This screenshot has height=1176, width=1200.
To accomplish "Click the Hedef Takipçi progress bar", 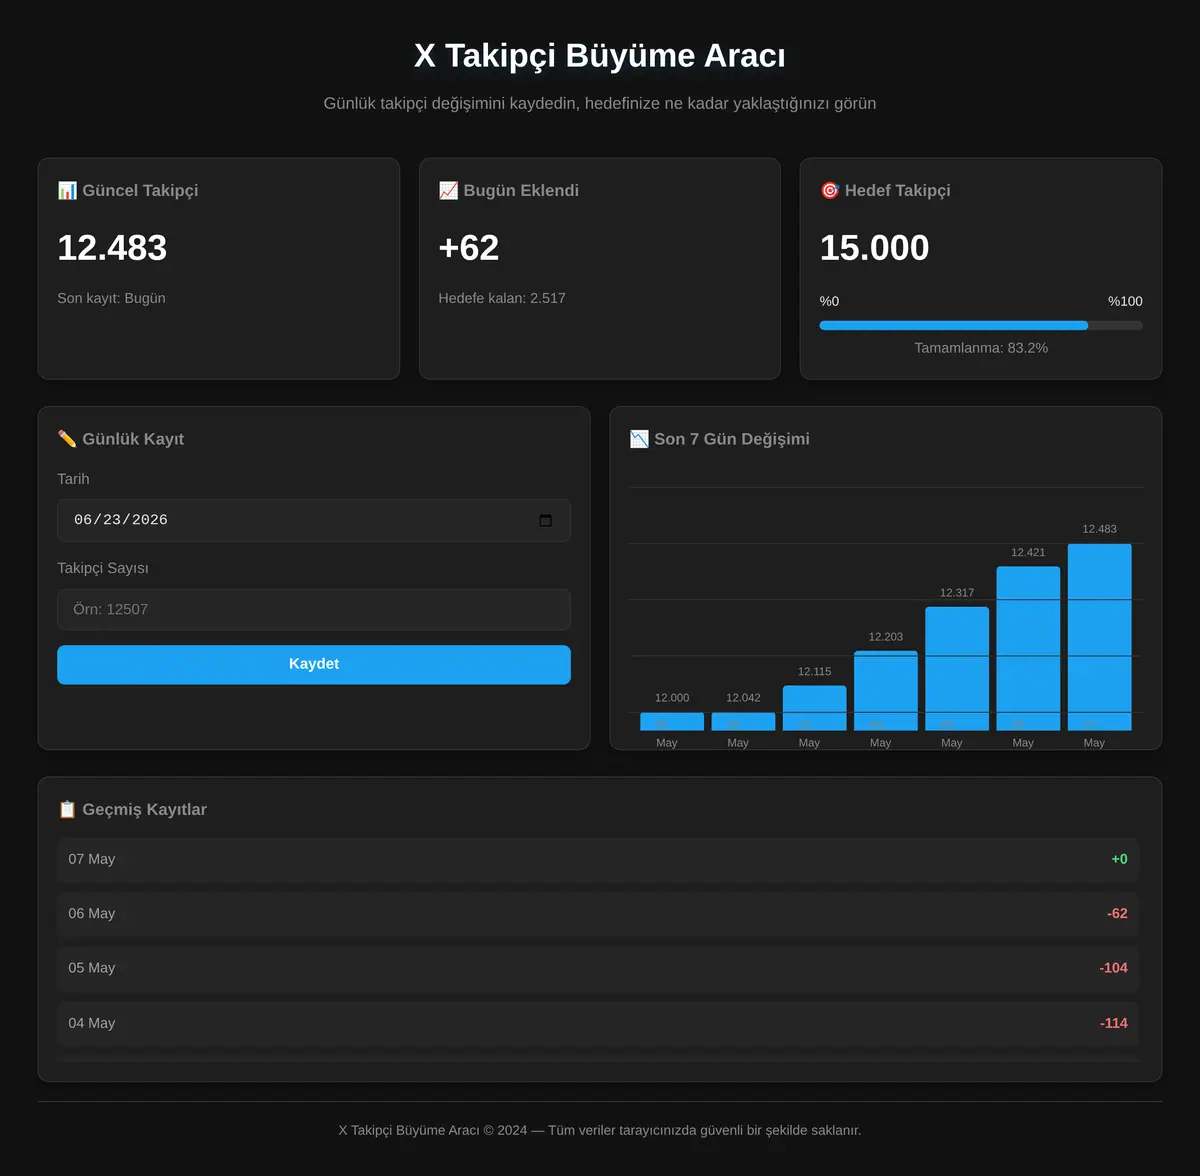I will pyautogui.click(x=981, y=325).
